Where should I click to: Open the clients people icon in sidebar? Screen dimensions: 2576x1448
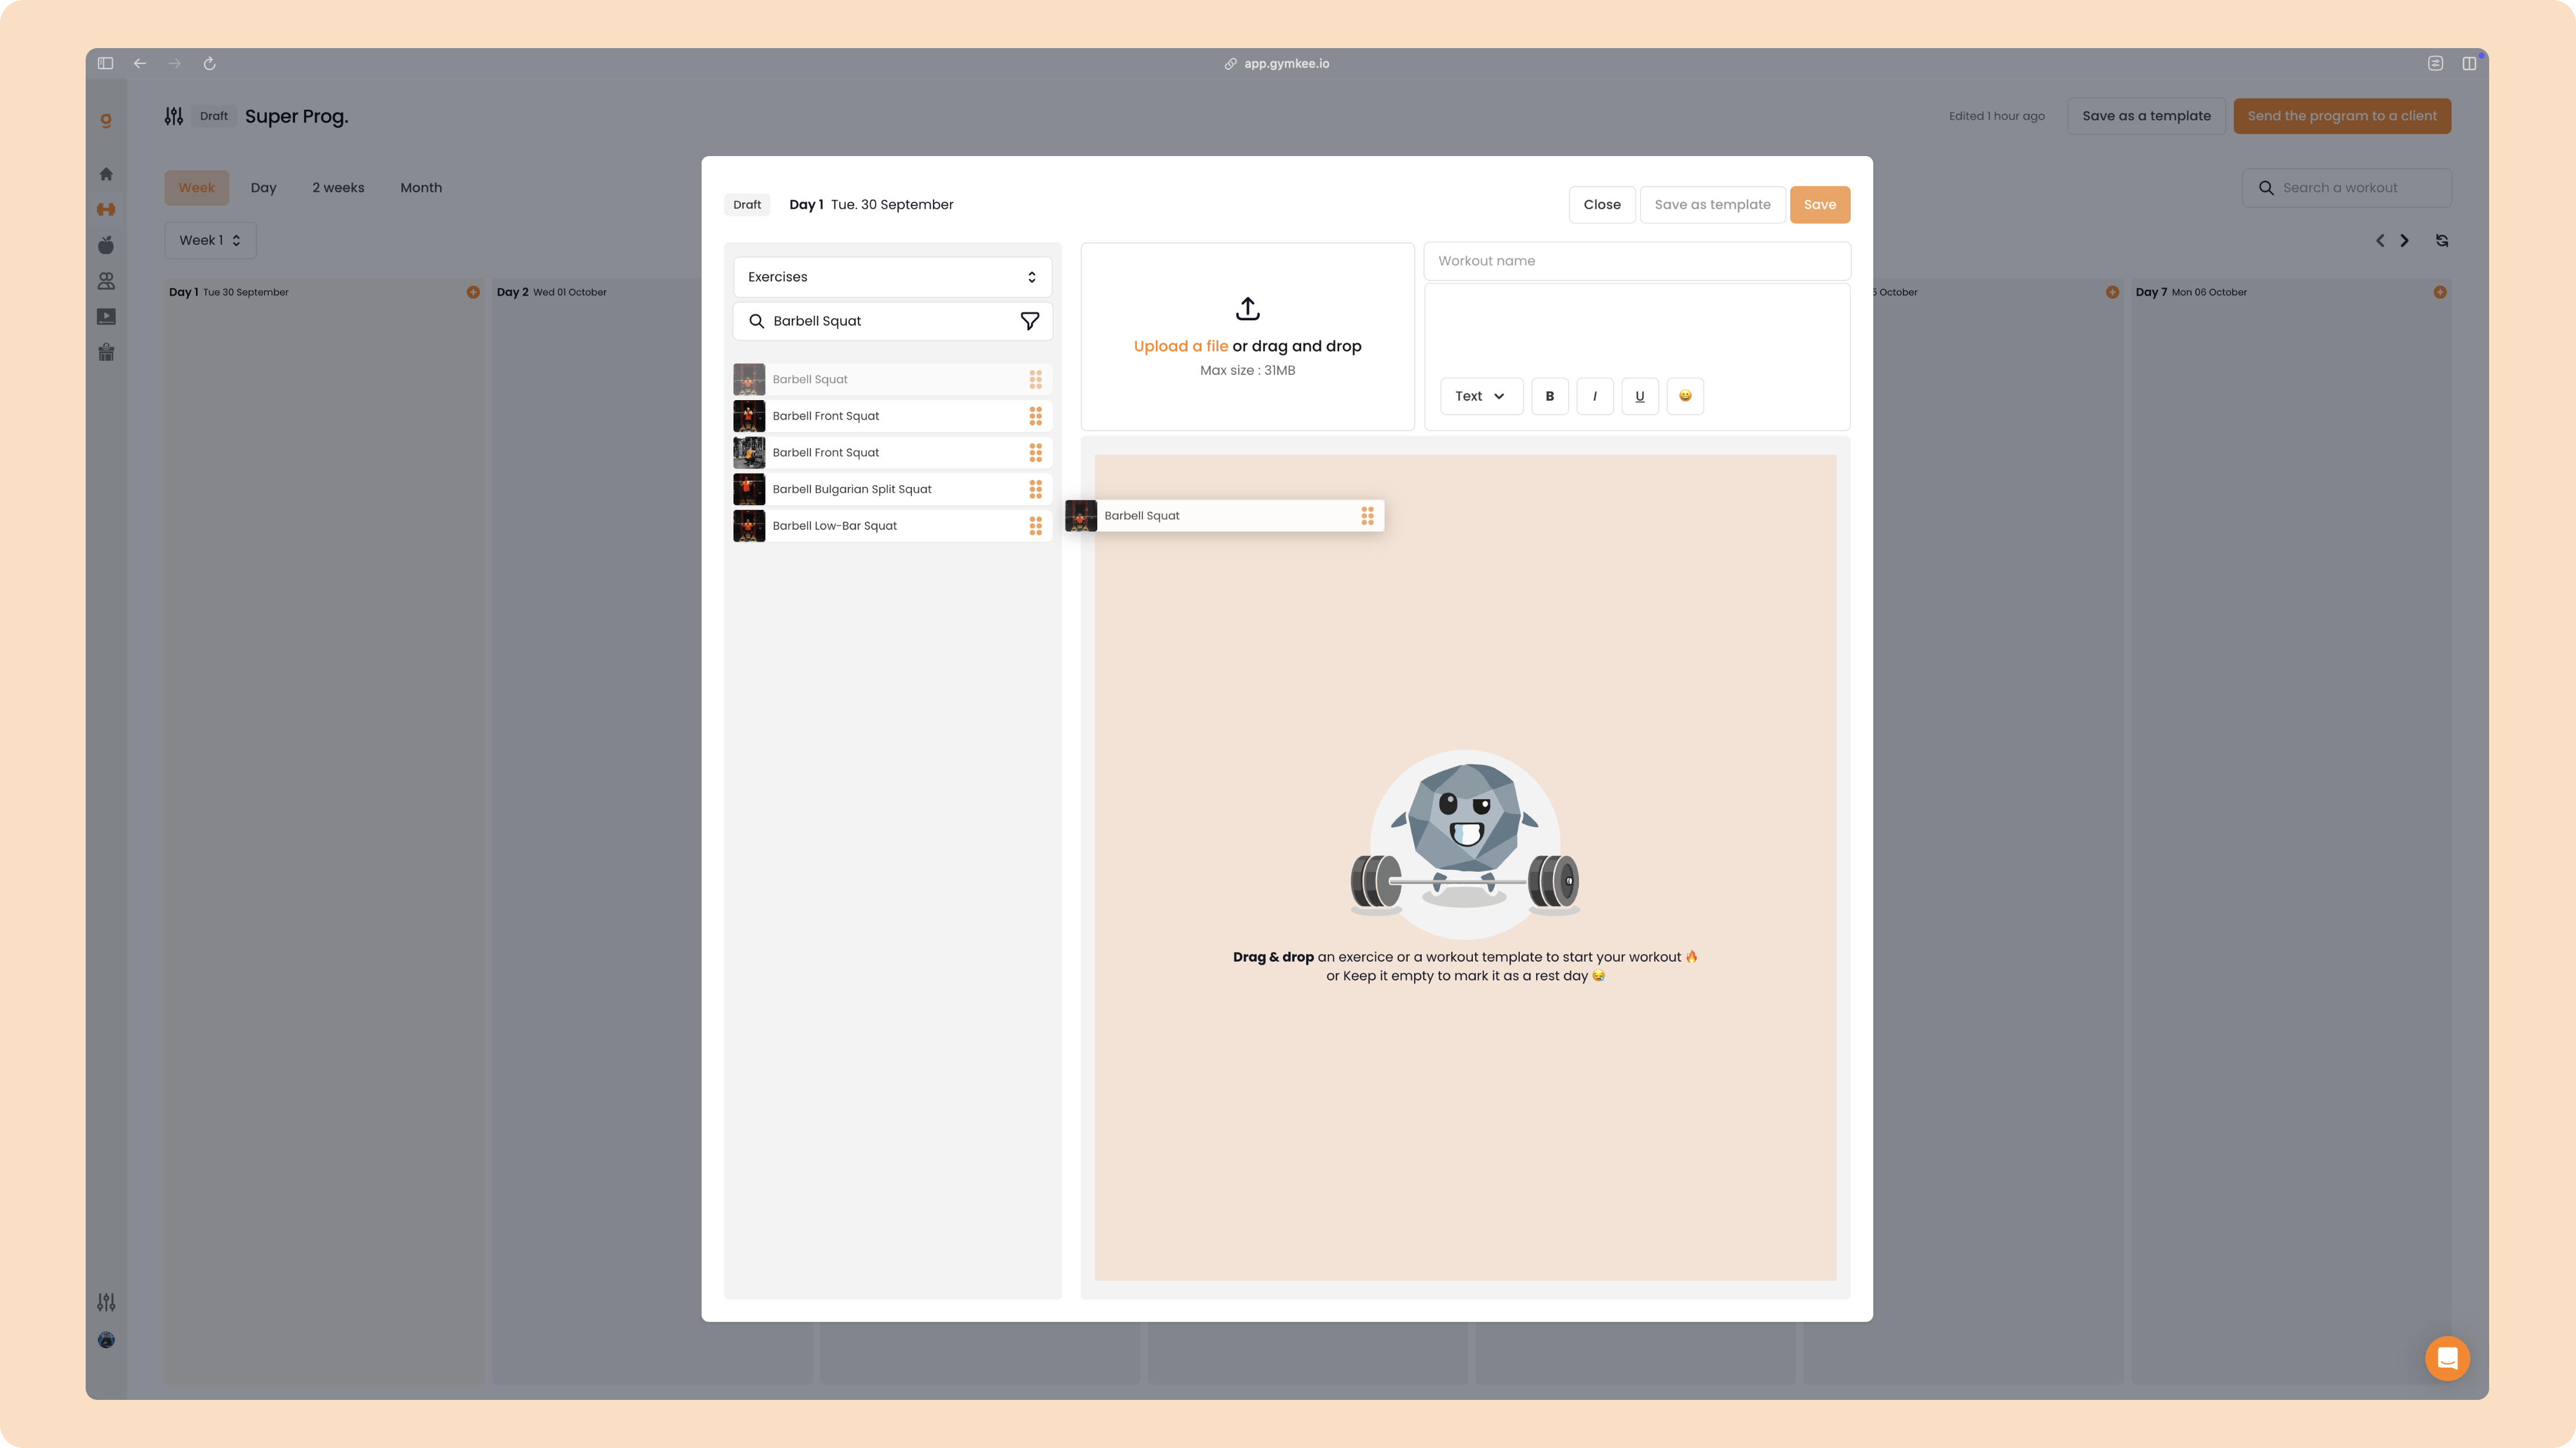tap(106, 281)
